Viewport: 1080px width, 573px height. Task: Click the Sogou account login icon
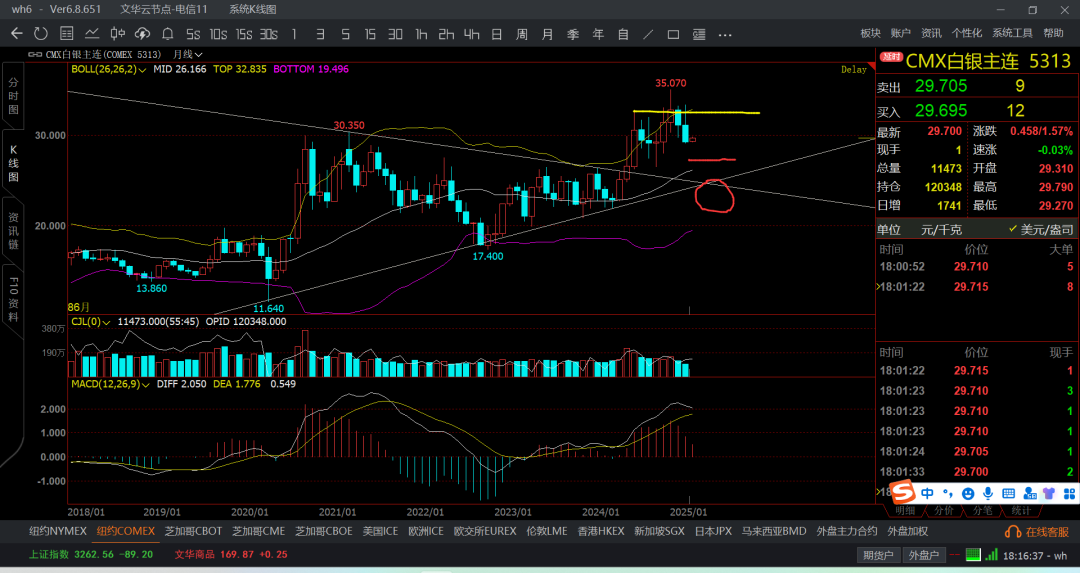tap(1030, 493)
